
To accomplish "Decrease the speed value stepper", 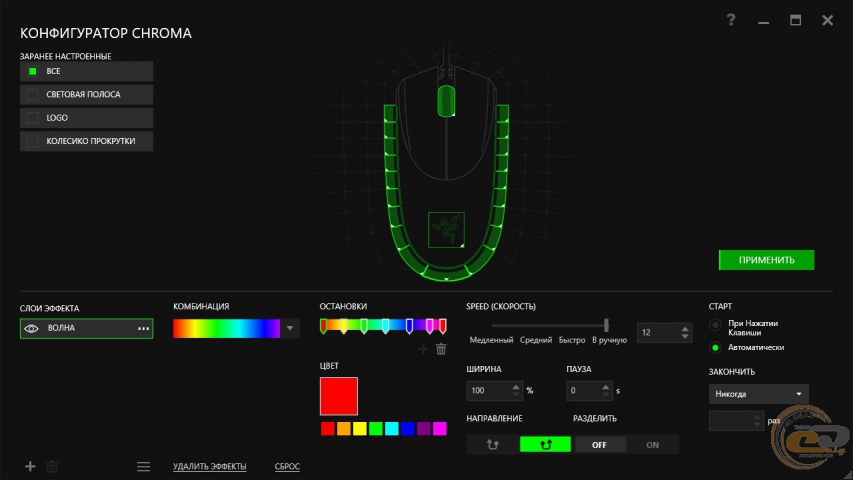I will click(x=685, y=336).
